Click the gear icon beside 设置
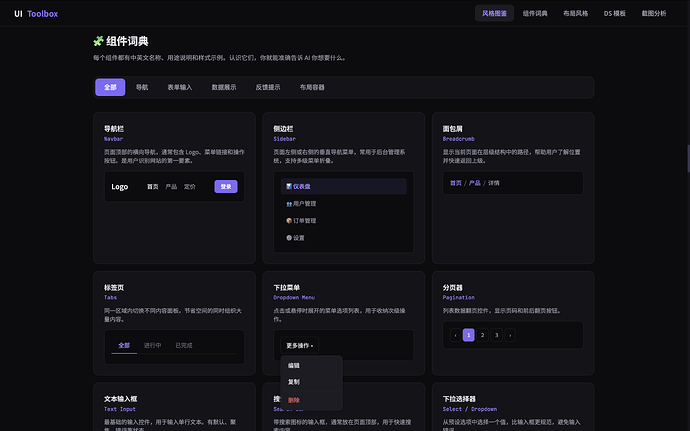 (289, 238)
